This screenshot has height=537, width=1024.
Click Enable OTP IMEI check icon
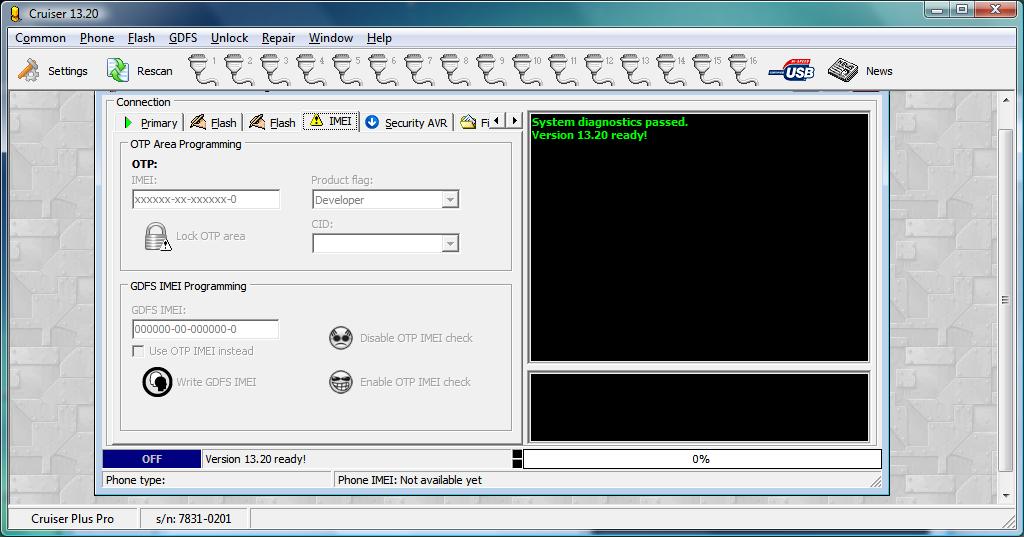[341, 382]
